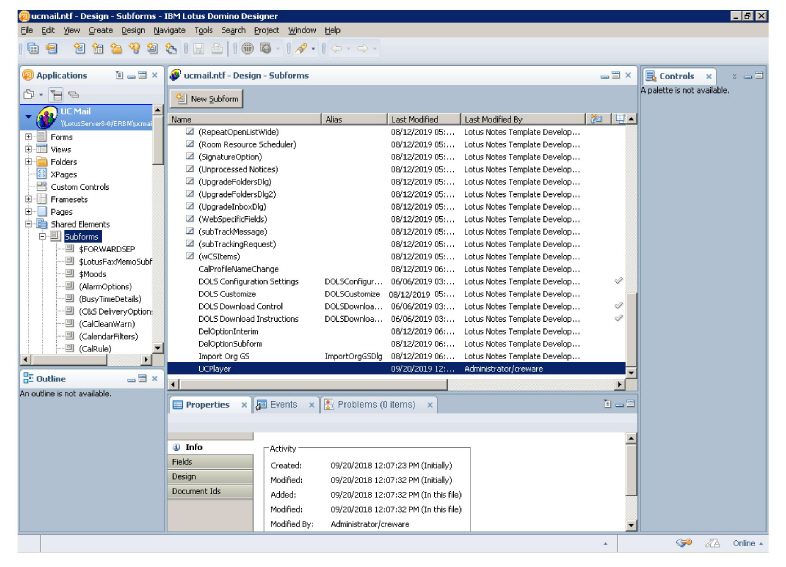Click the New Subform button

click(207, 99)
